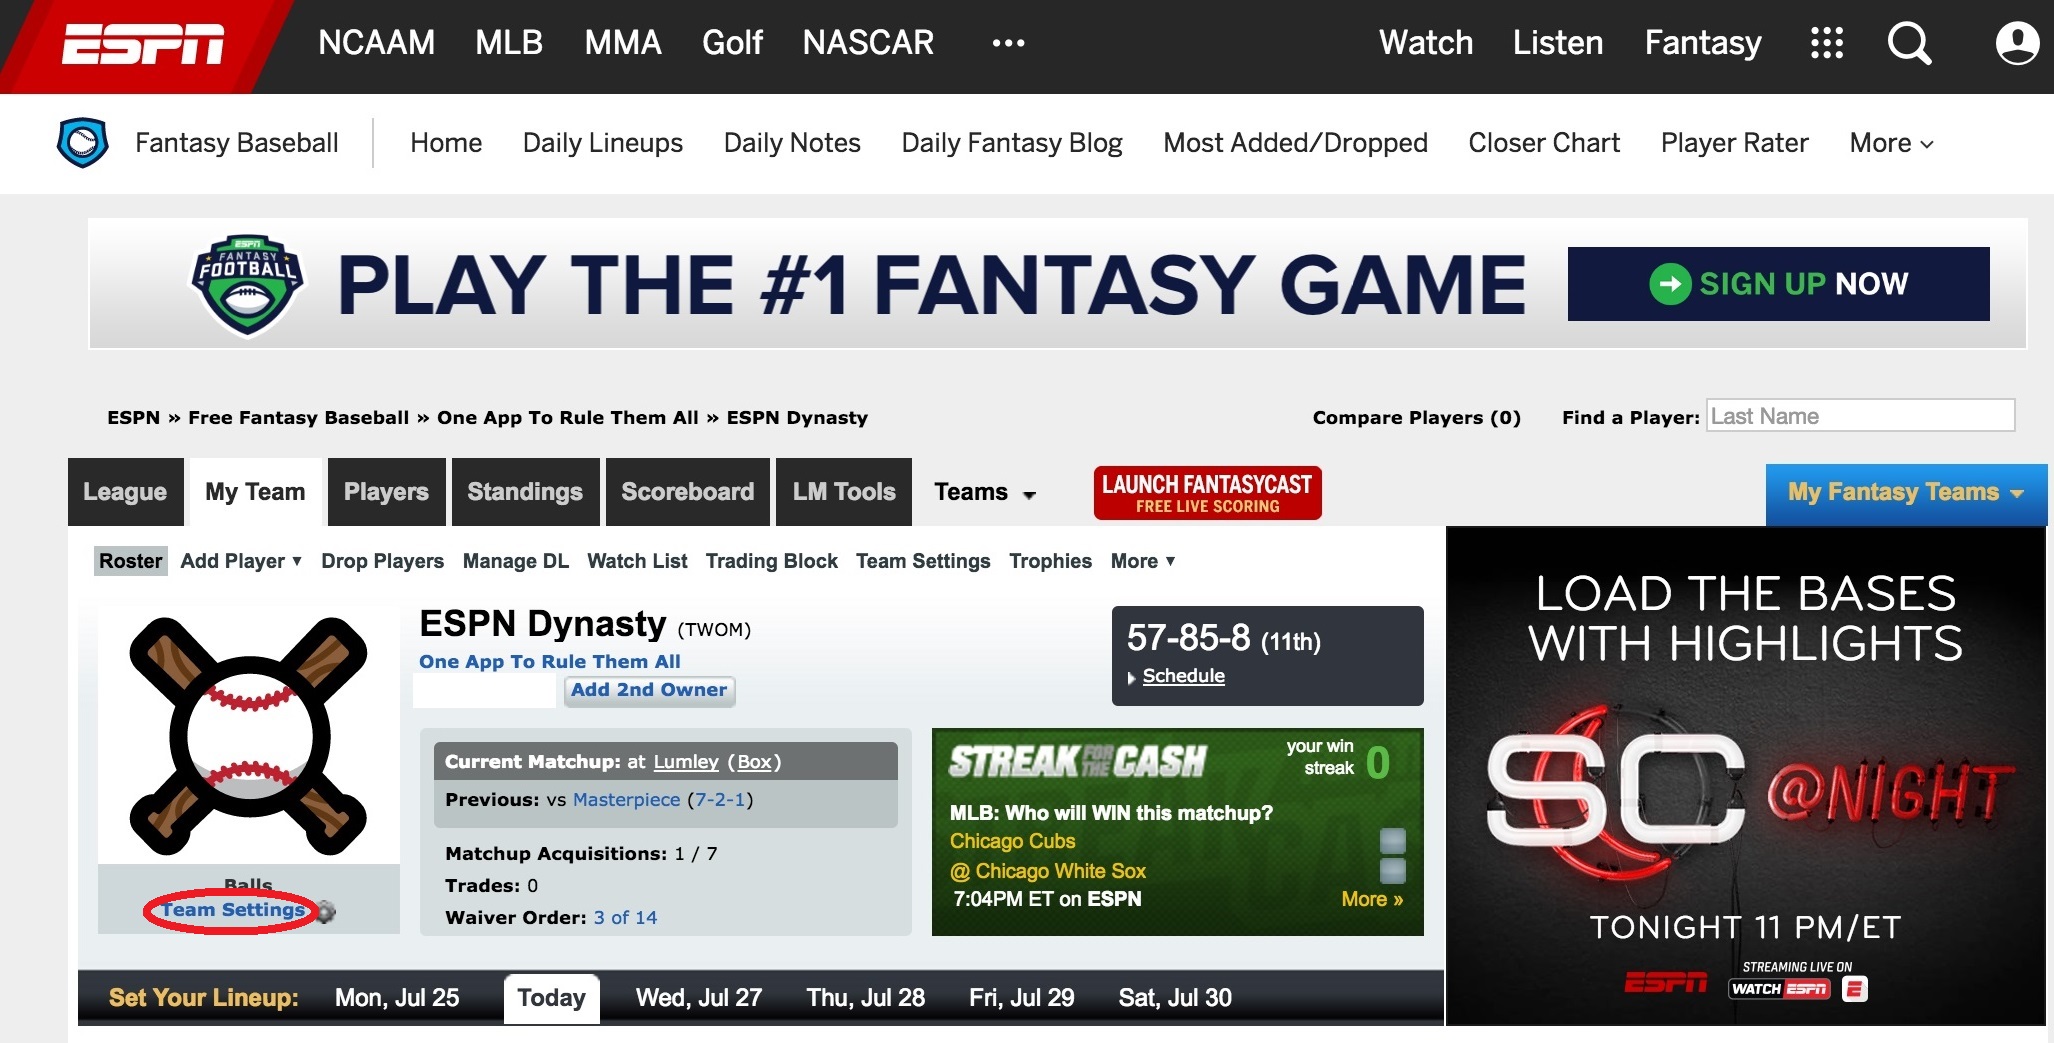
Task: Open the Schedule link
Action: click(1183, 676)
